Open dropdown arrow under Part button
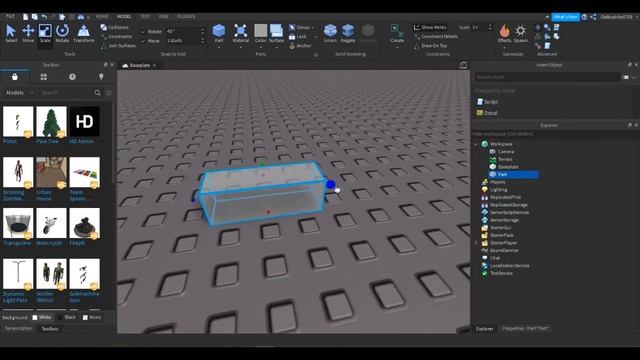The width and height of the screenshot is (640, 360). [219, 47]
